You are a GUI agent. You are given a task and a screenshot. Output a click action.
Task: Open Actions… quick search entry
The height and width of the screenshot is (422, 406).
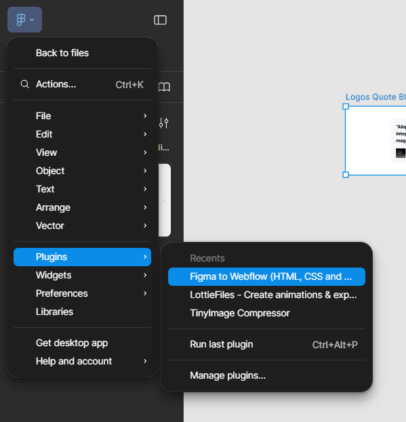(82, 84)
